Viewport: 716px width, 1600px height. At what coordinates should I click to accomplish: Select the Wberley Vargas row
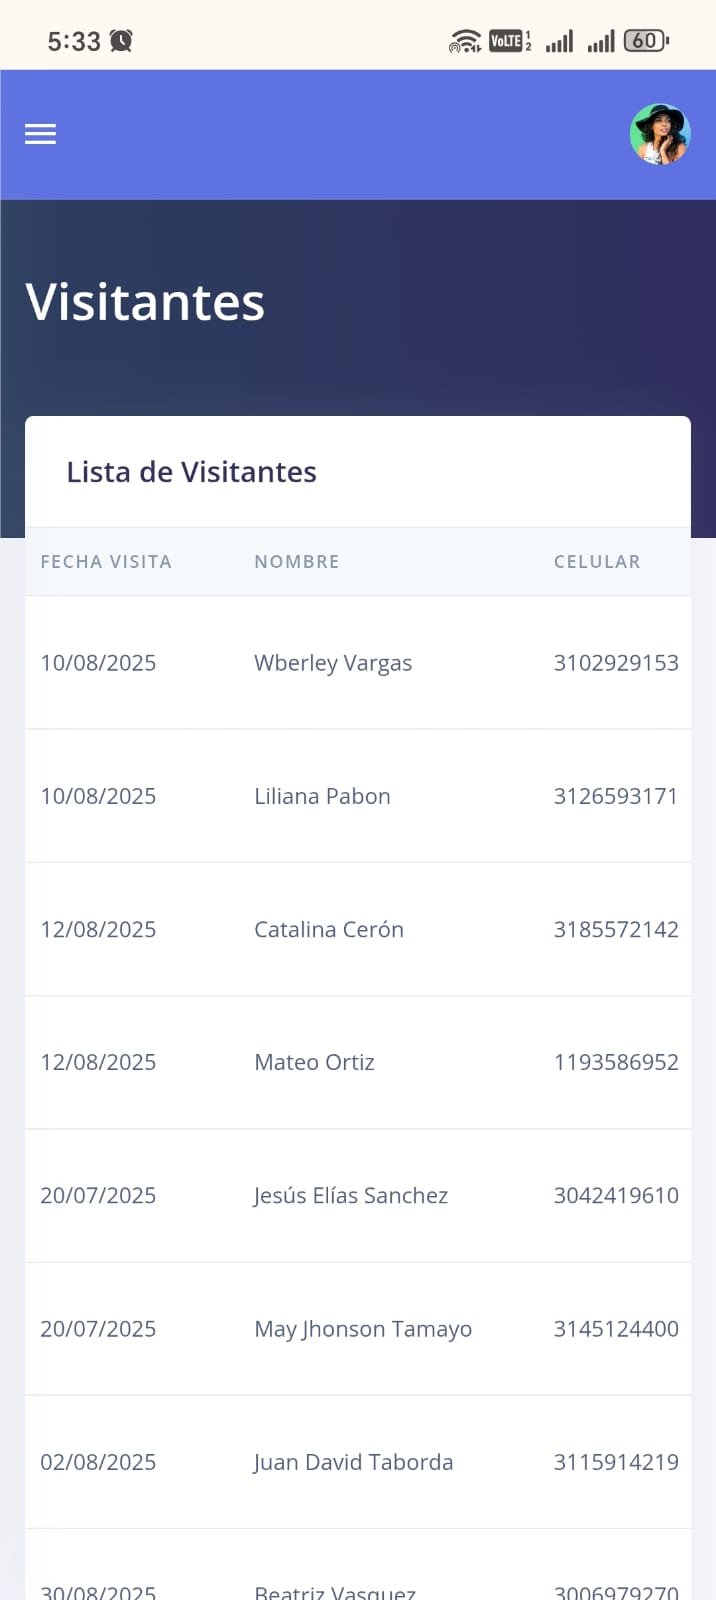pyautogui.click(x=333, y=663)
